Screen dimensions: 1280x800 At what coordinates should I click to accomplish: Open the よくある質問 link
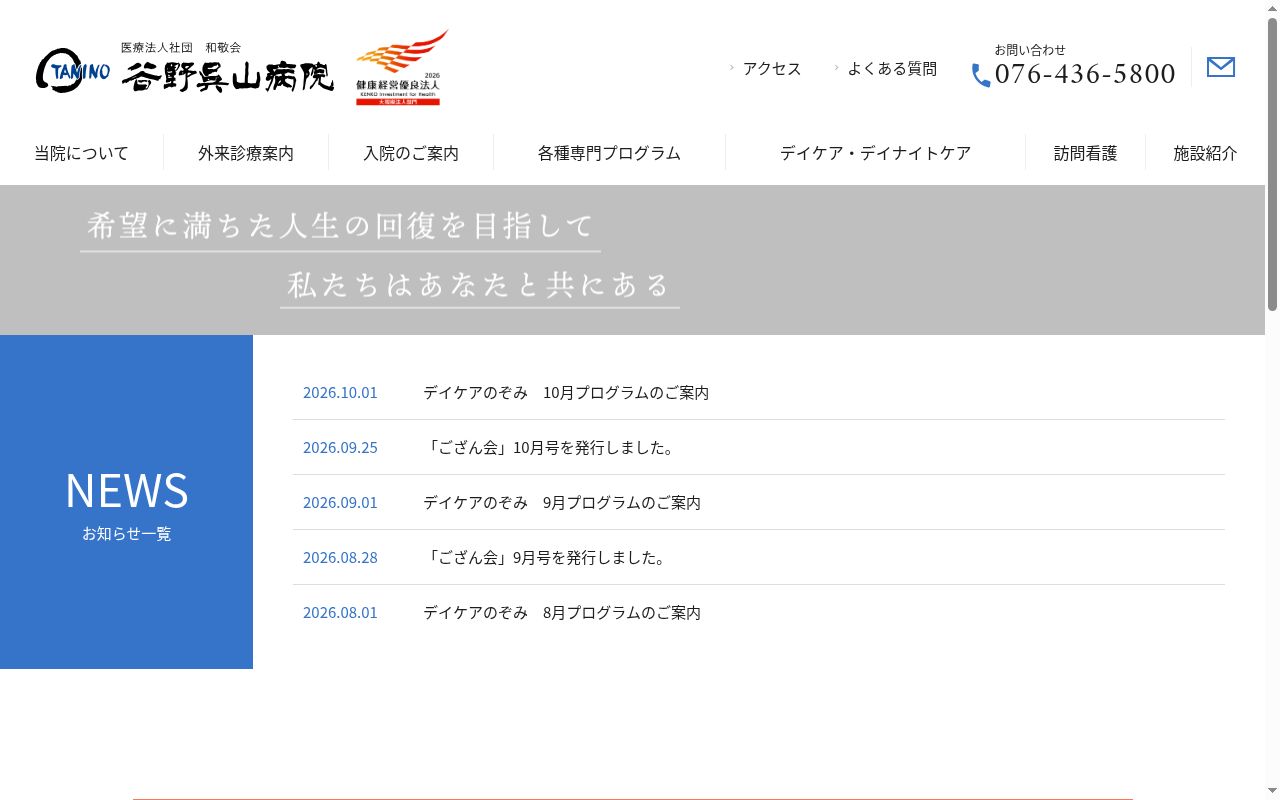pos(892,68)
